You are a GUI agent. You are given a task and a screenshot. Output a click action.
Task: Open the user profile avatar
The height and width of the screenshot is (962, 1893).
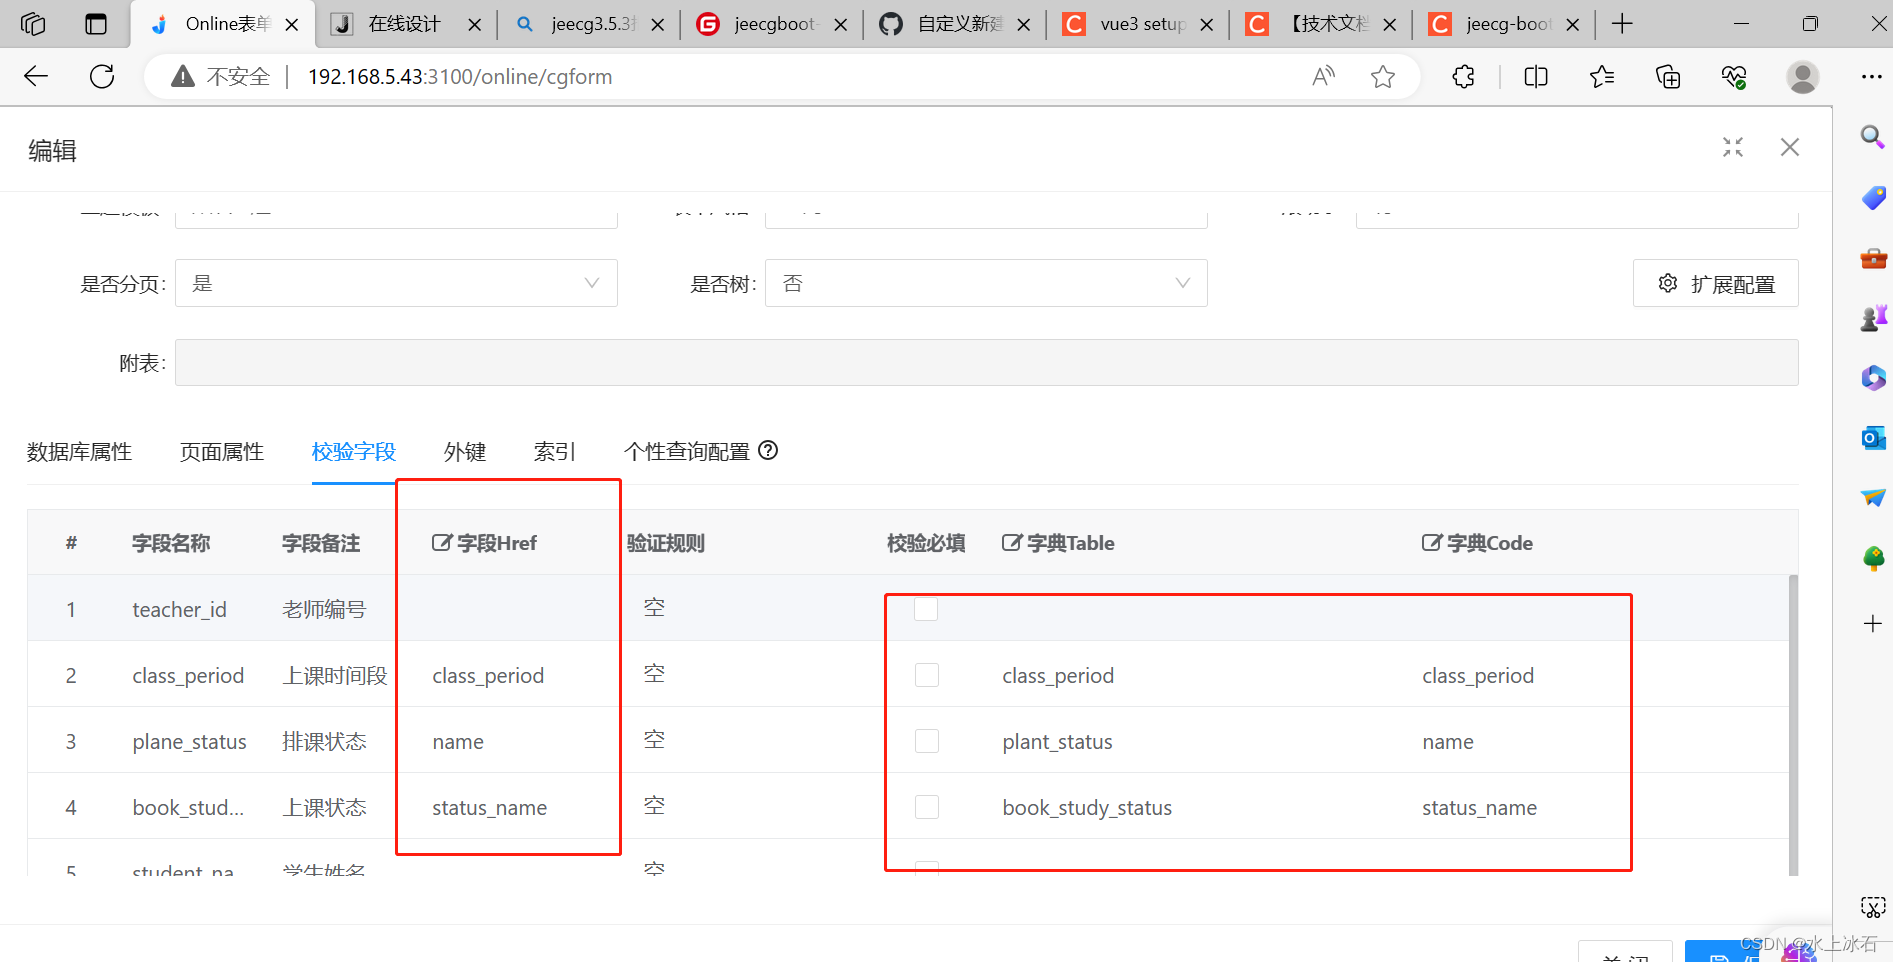point(1803,77)
